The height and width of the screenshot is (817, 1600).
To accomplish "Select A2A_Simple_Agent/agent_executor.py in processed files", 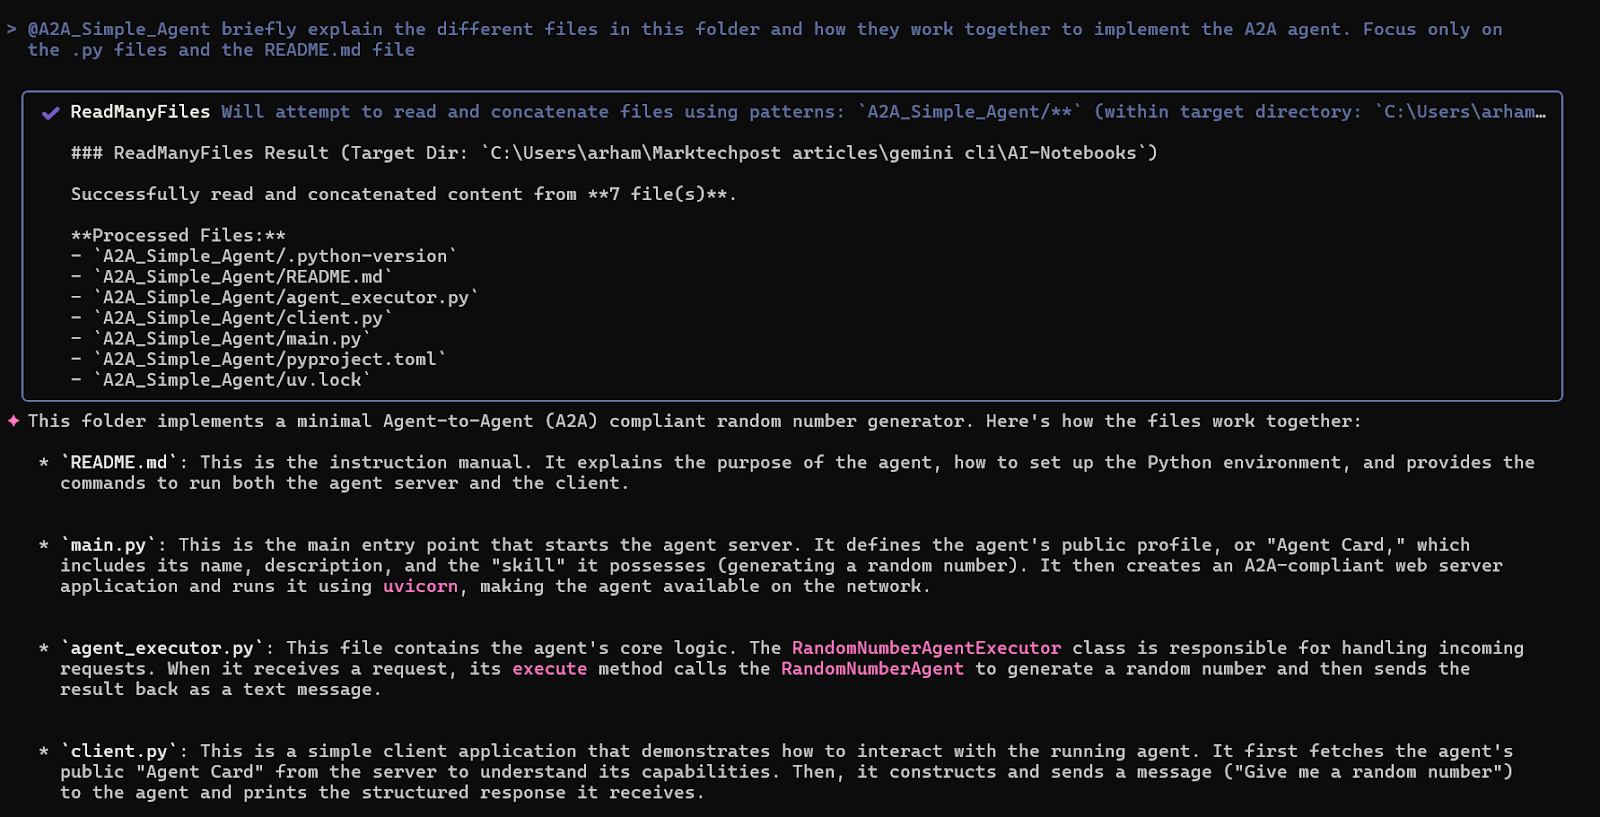I will click(x=286, y=298).
